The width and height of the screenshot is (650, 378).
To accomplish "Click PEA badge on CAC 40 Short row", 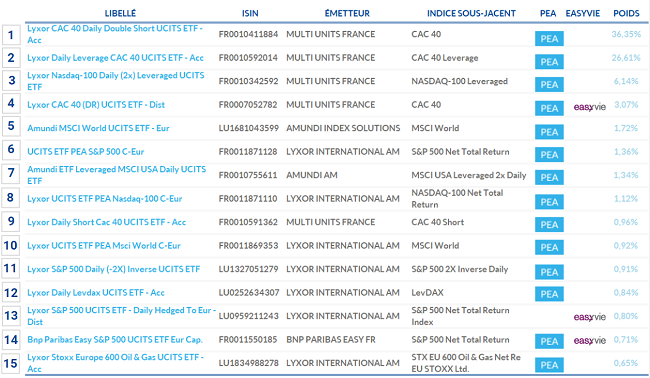I will click(x=549, y=225).
